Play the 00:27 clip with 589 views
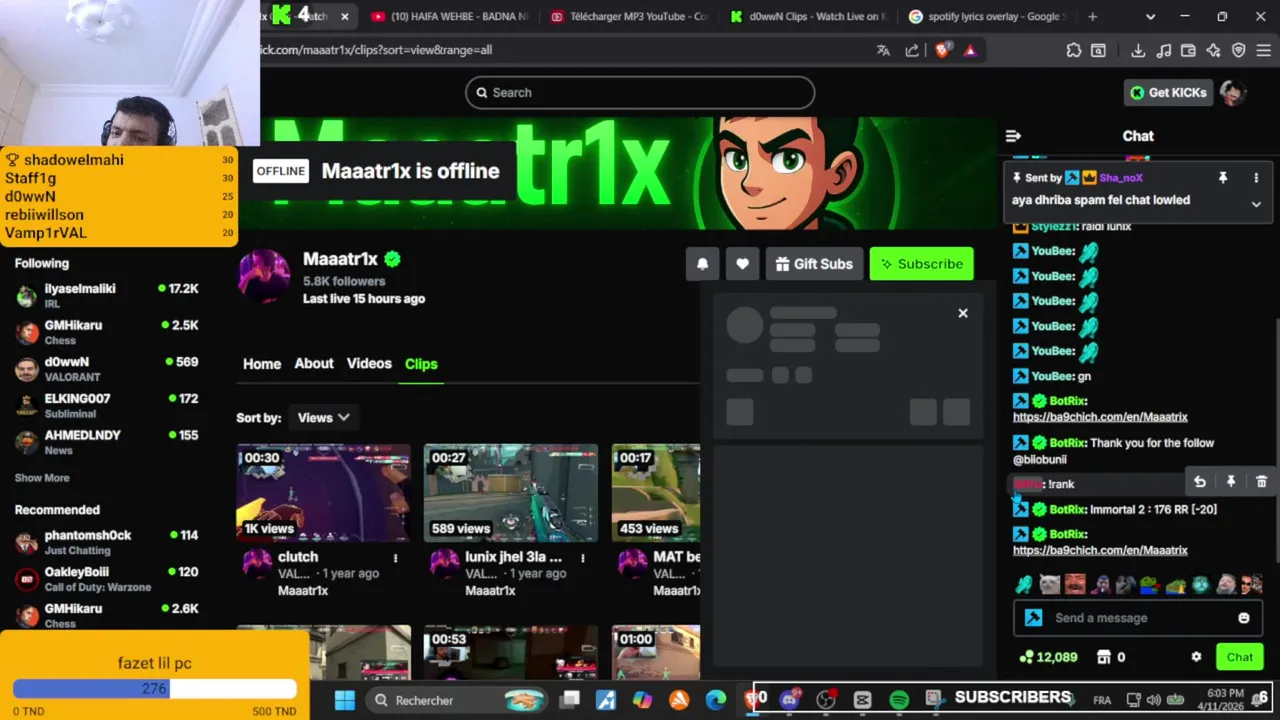1280x720 pixels. [x=510, y=493]
